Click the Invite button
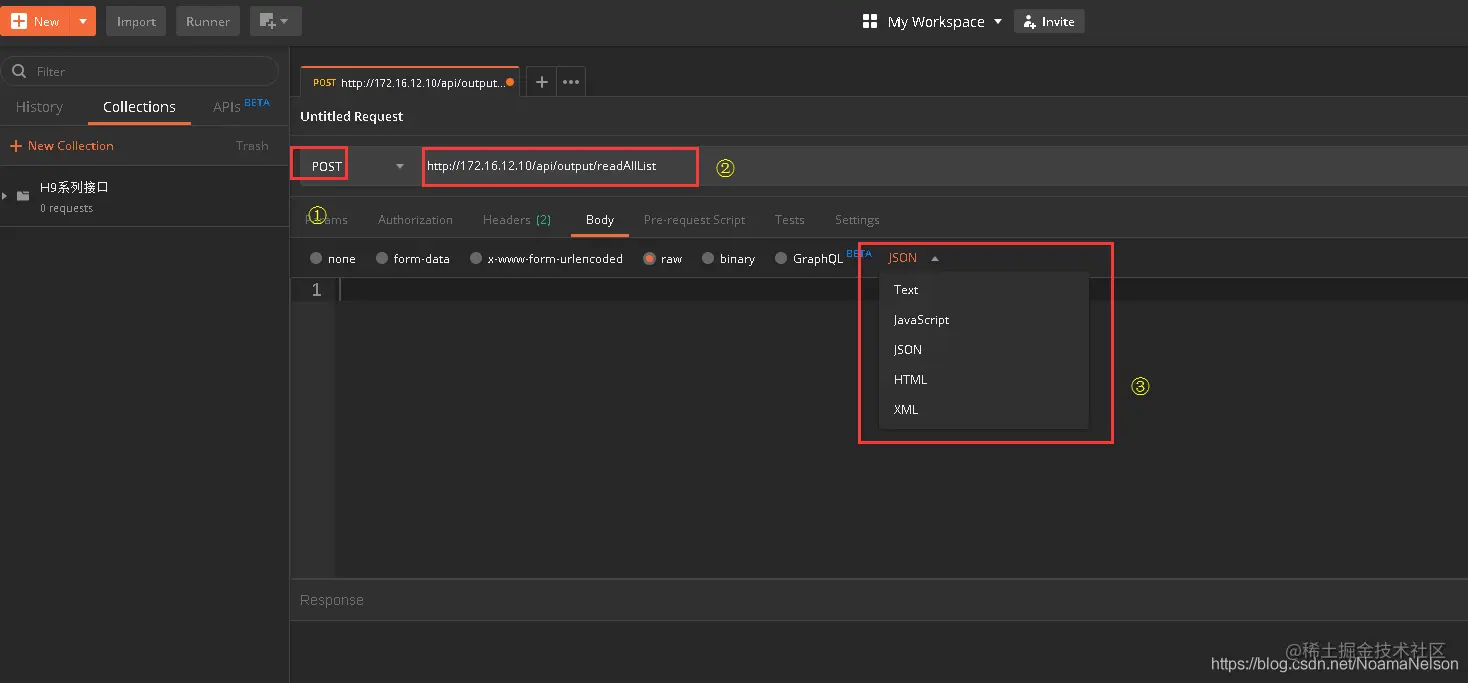The image size is (1468, 683). click(x=1049, y=21)
